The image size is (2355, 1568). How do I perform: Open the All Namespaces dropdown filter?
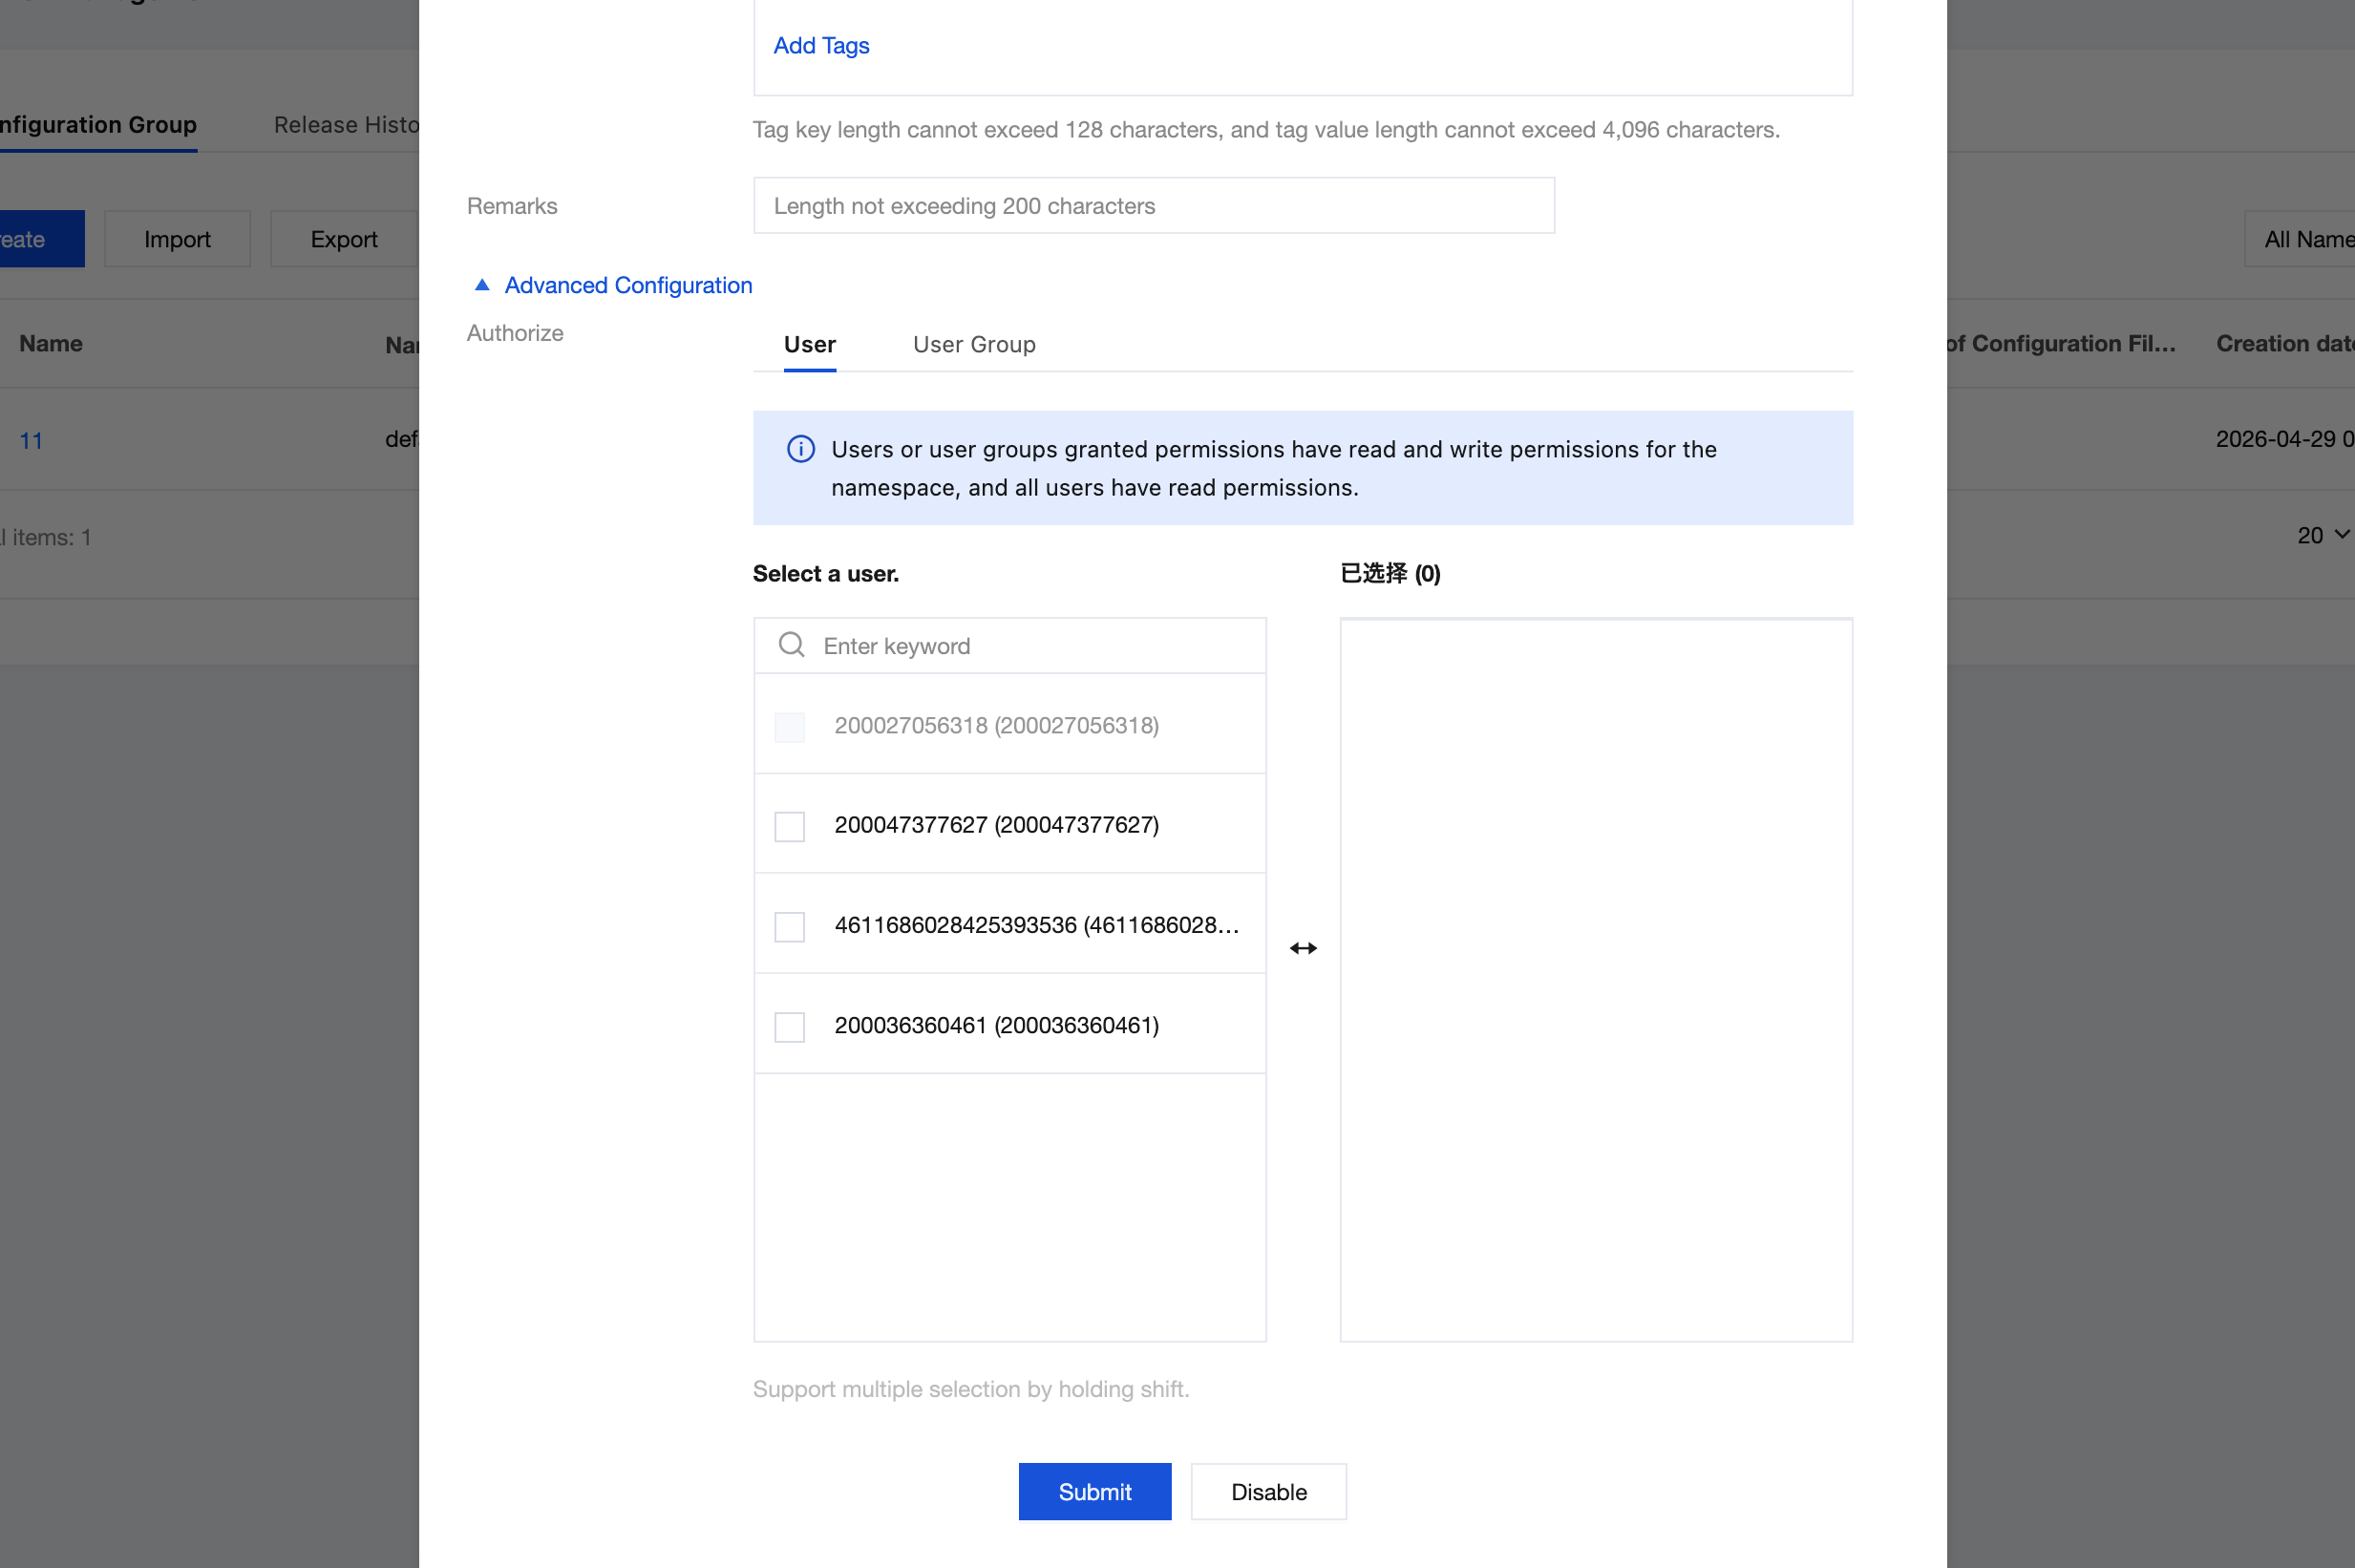tap(2299, 239)
